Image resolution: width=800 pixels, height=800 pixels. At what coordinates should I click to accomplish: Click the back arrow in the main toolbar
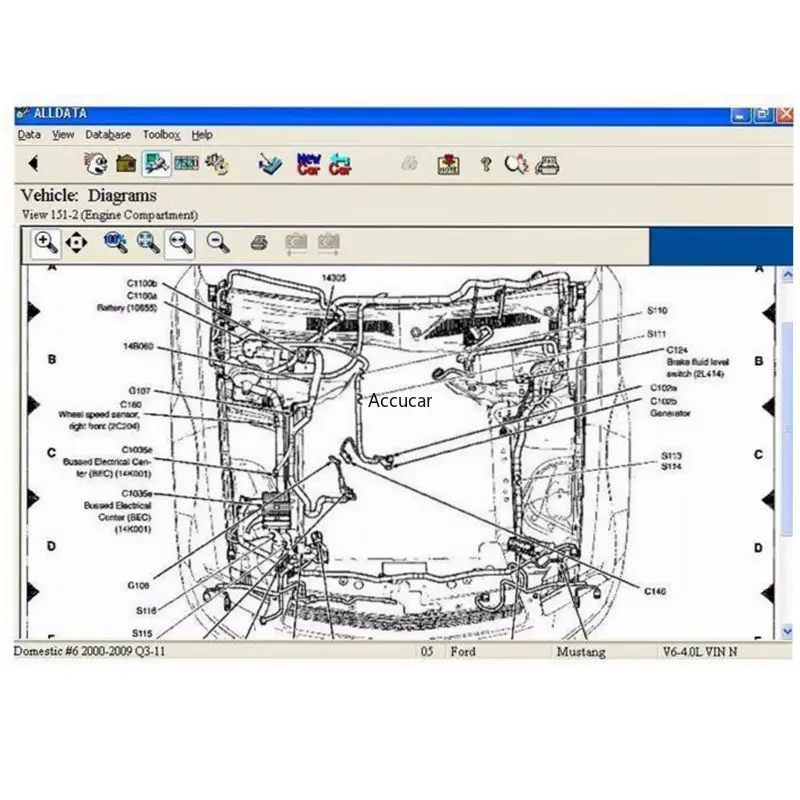pos(34,164)
